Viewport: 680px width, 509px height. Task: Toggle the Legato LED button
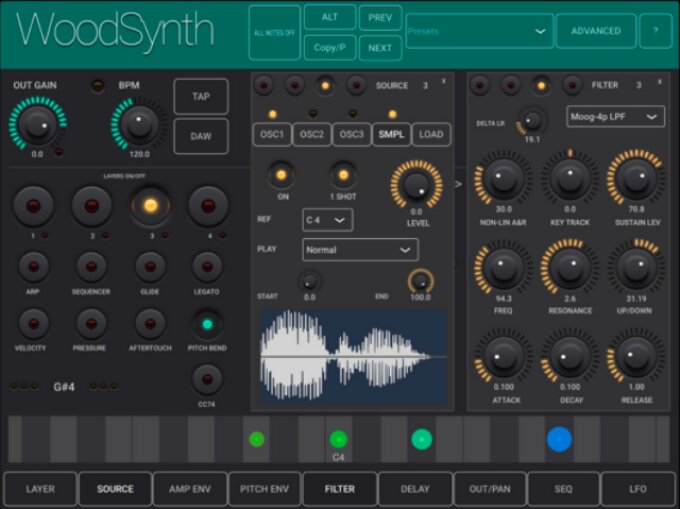(x=207, y=266)
